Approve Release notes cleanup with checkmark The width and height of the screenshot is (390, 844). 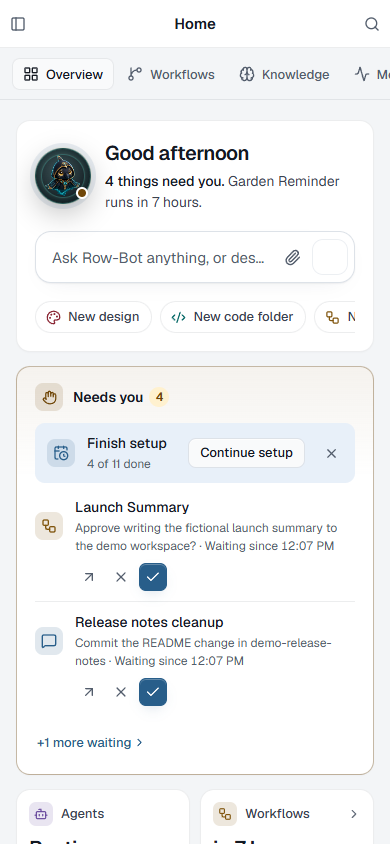click(153, 692)
